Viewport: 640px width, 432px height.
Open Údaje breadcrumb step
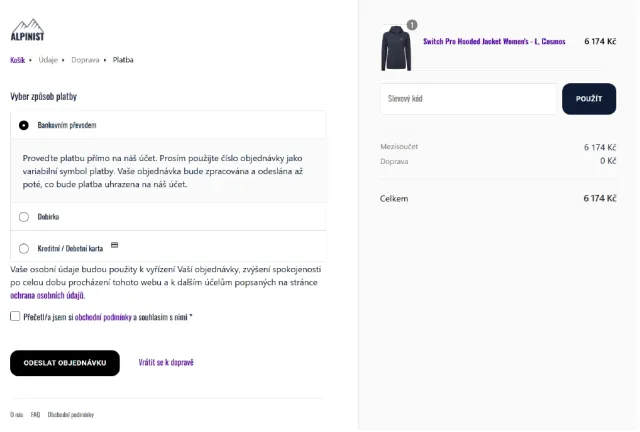[x=48, y=60]
